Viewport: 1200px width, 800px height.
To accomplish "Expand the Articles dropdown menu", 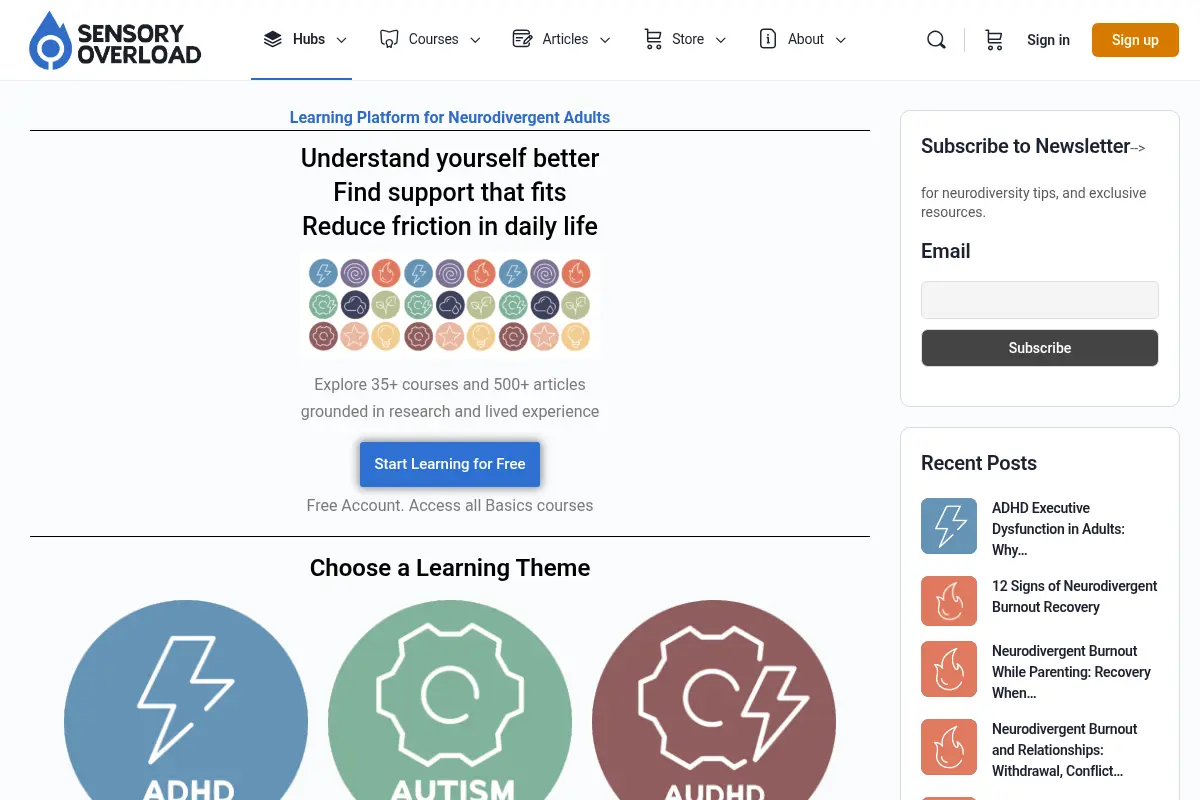I will click(561, 40).
